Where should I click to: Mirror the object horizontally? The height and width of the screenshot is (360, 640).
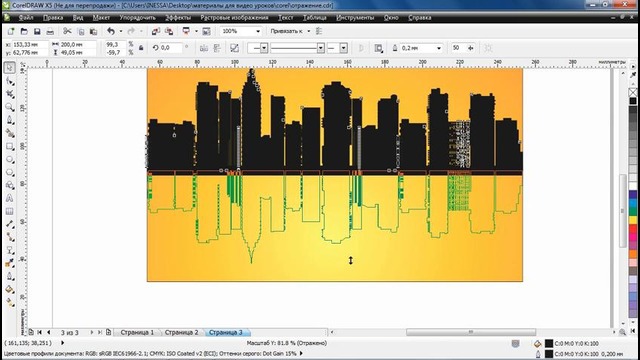tap(204, 48)
